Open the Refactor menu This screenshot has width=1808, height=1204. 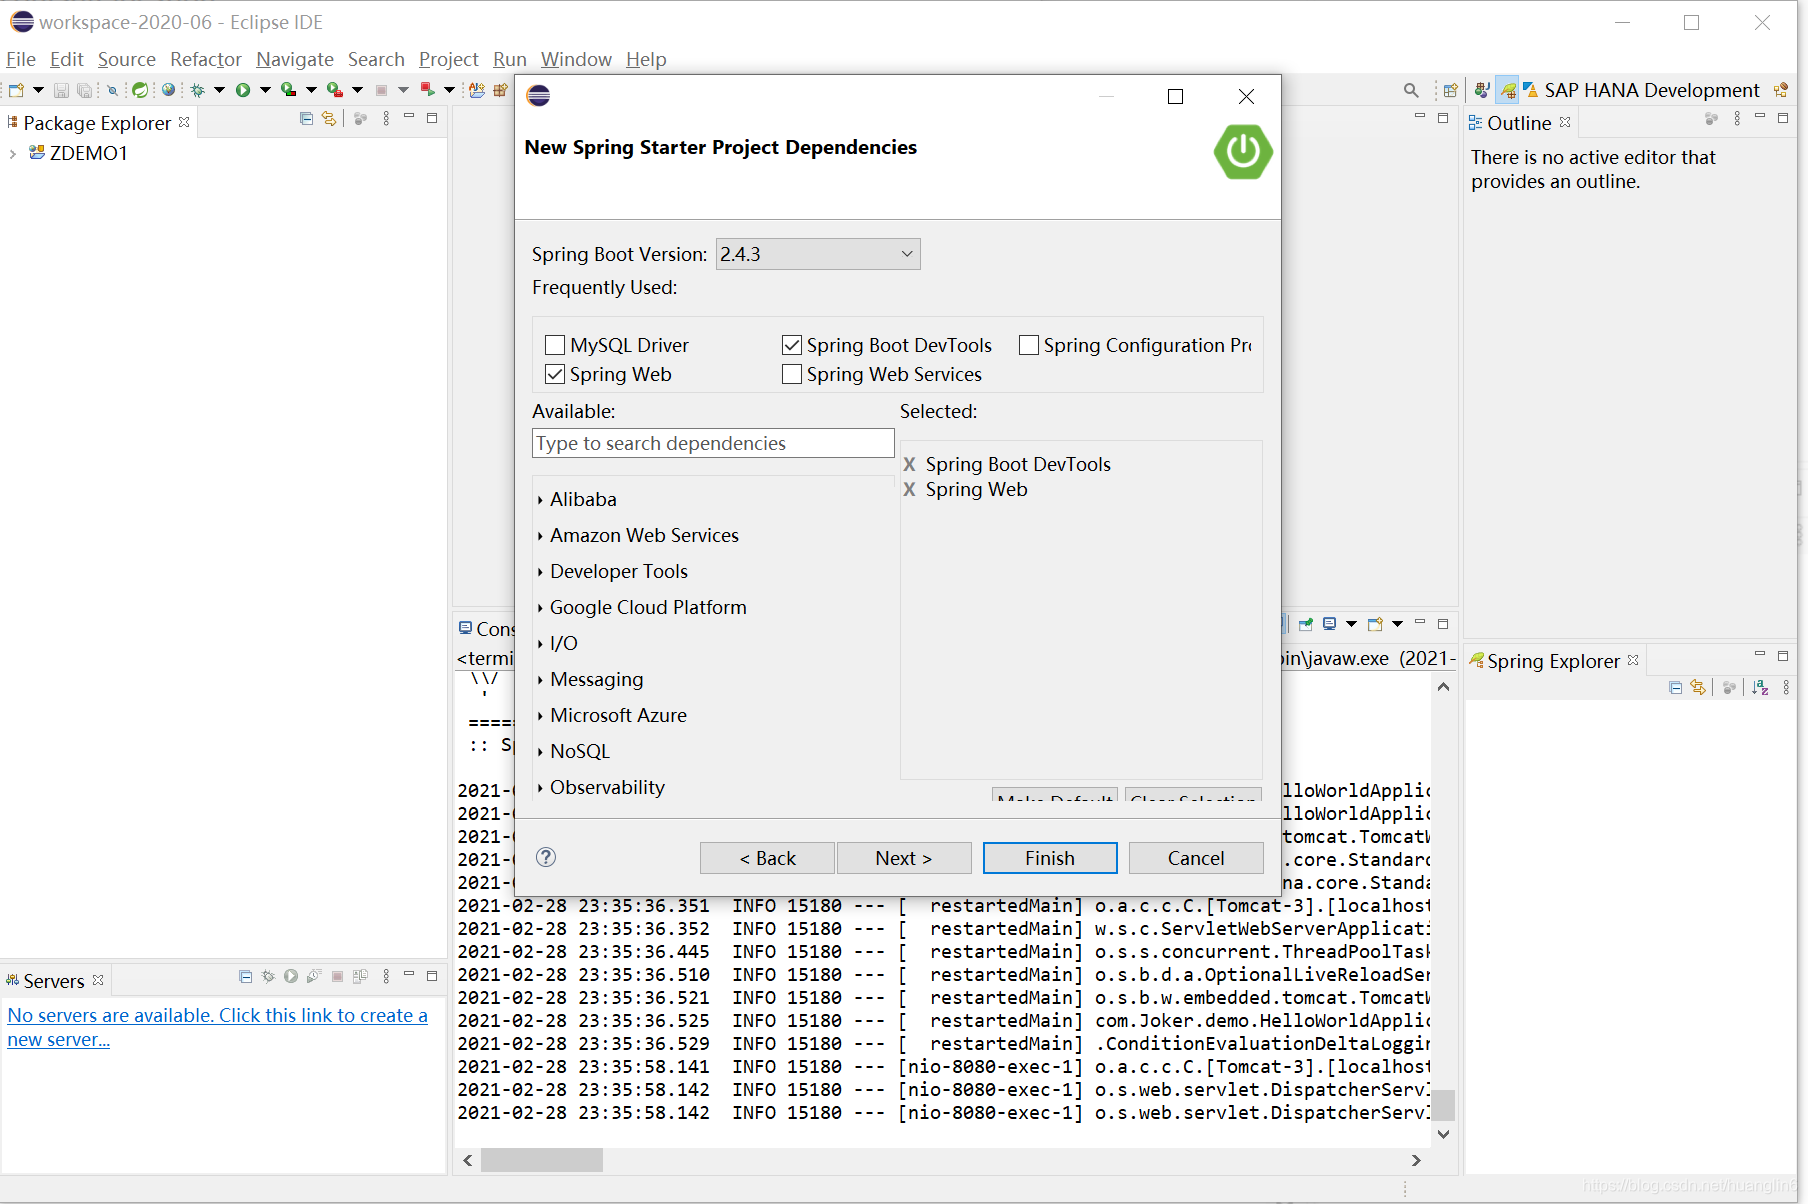[206, 59]
